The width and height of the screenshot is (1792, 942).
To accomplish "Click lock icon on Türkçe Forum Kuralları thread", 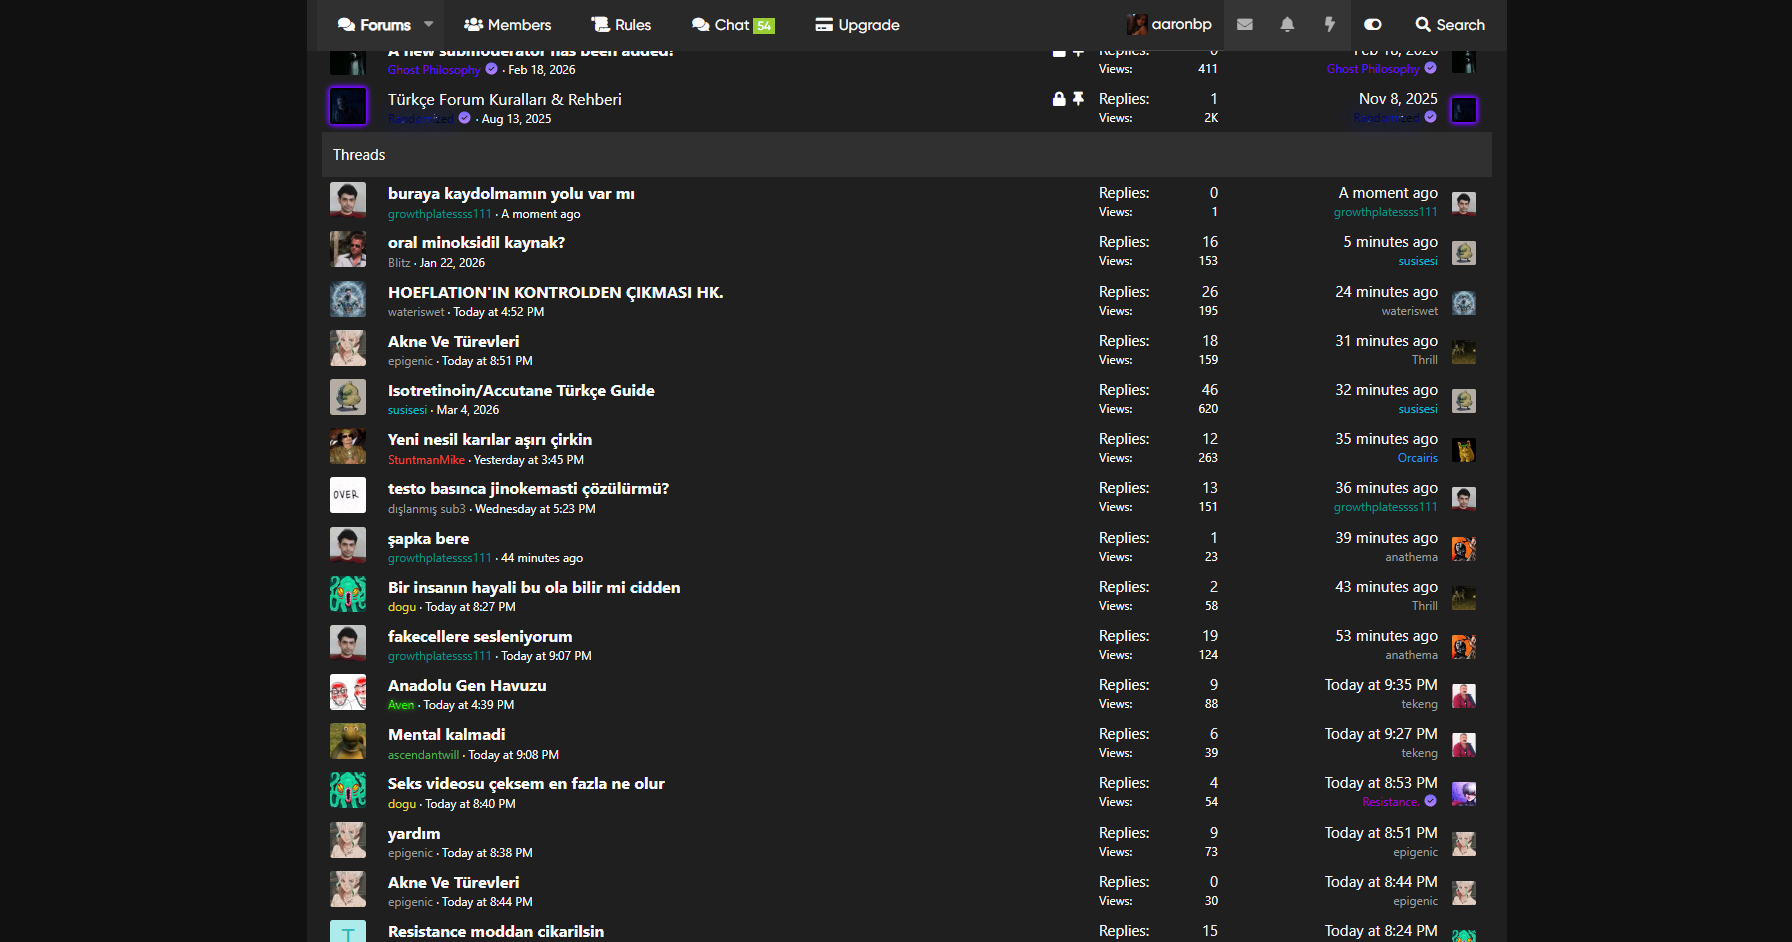I will point(1059,99).
